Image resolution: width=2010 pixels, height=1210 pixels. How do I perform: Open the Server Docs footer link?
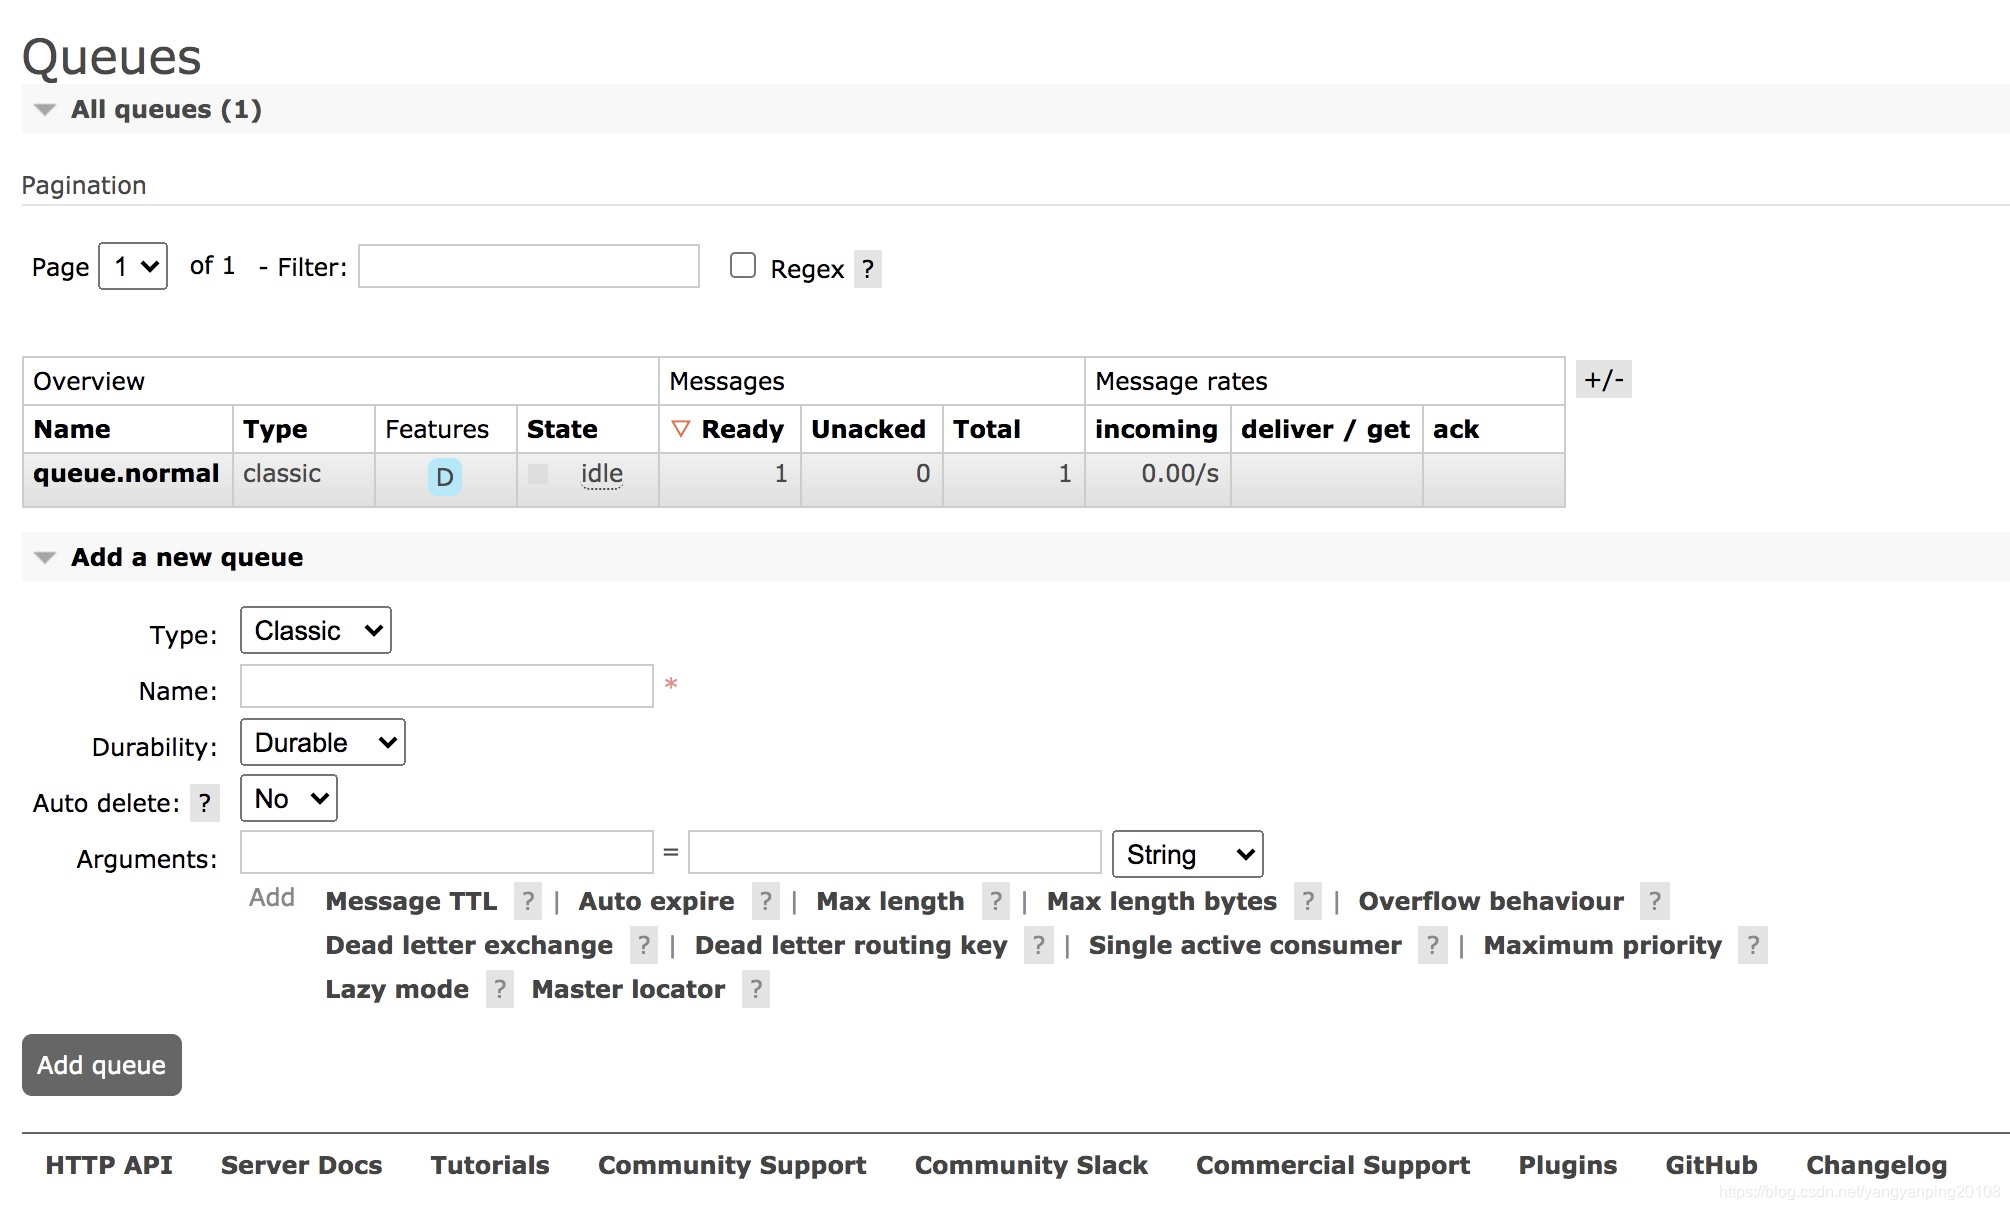coord(302,1165)
